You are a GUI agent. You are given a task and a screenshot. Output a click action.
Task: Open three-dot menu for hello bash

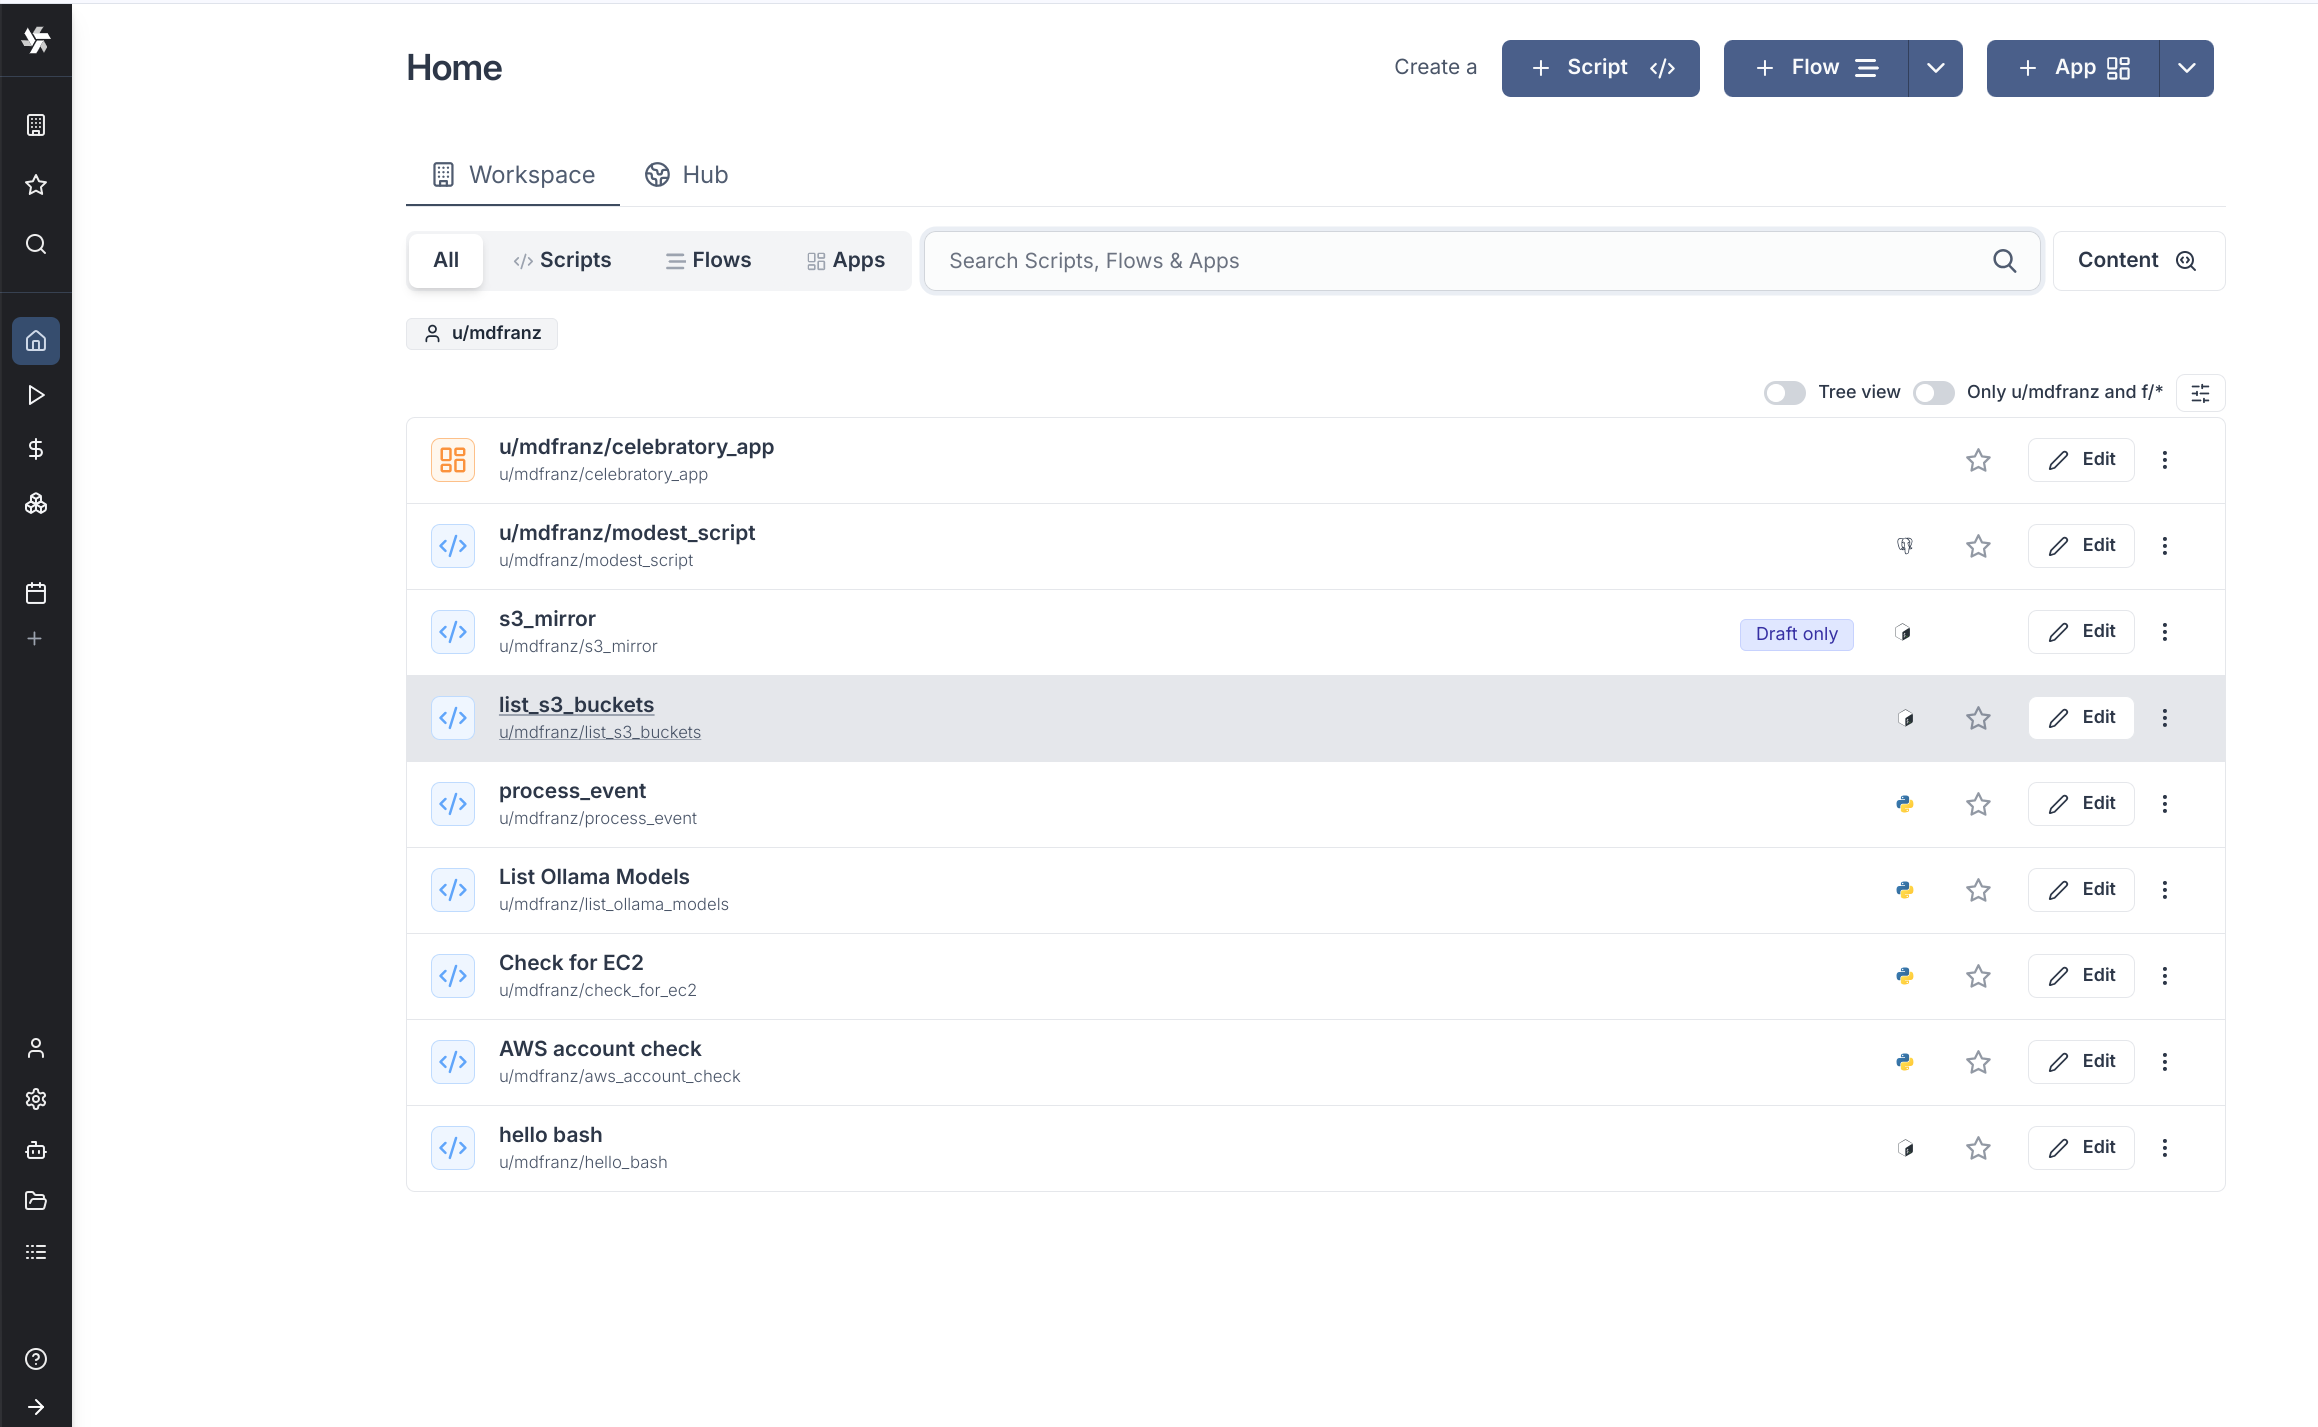click(2164, 1148)
